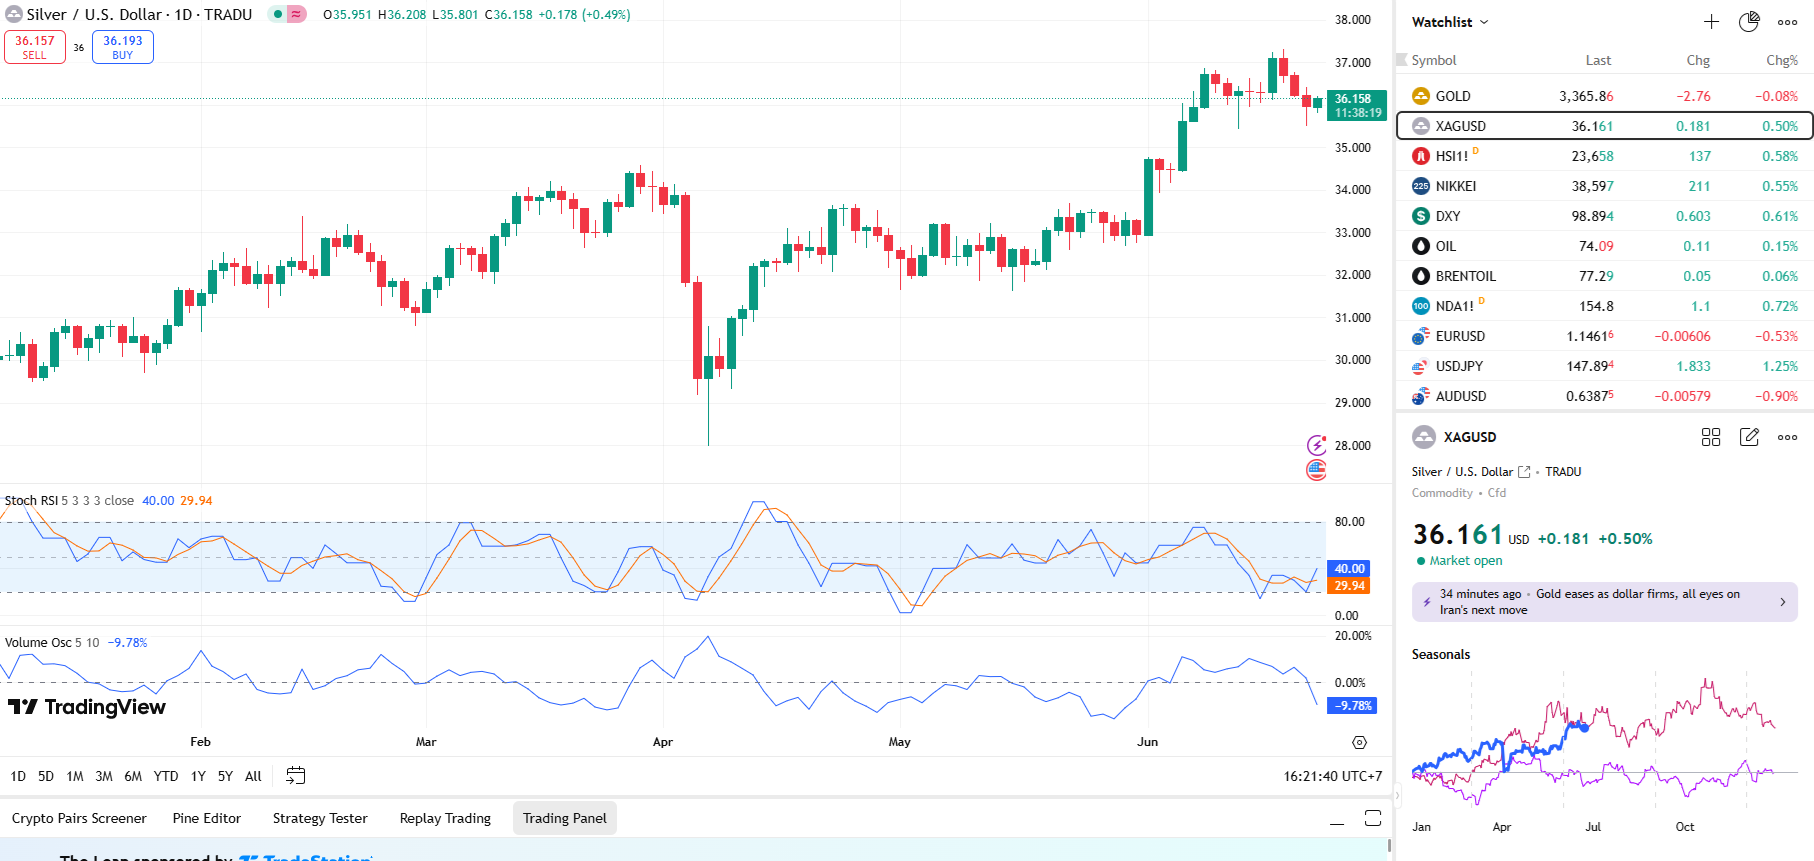Add a symbol with the Watchlist plus icon

1711,22
